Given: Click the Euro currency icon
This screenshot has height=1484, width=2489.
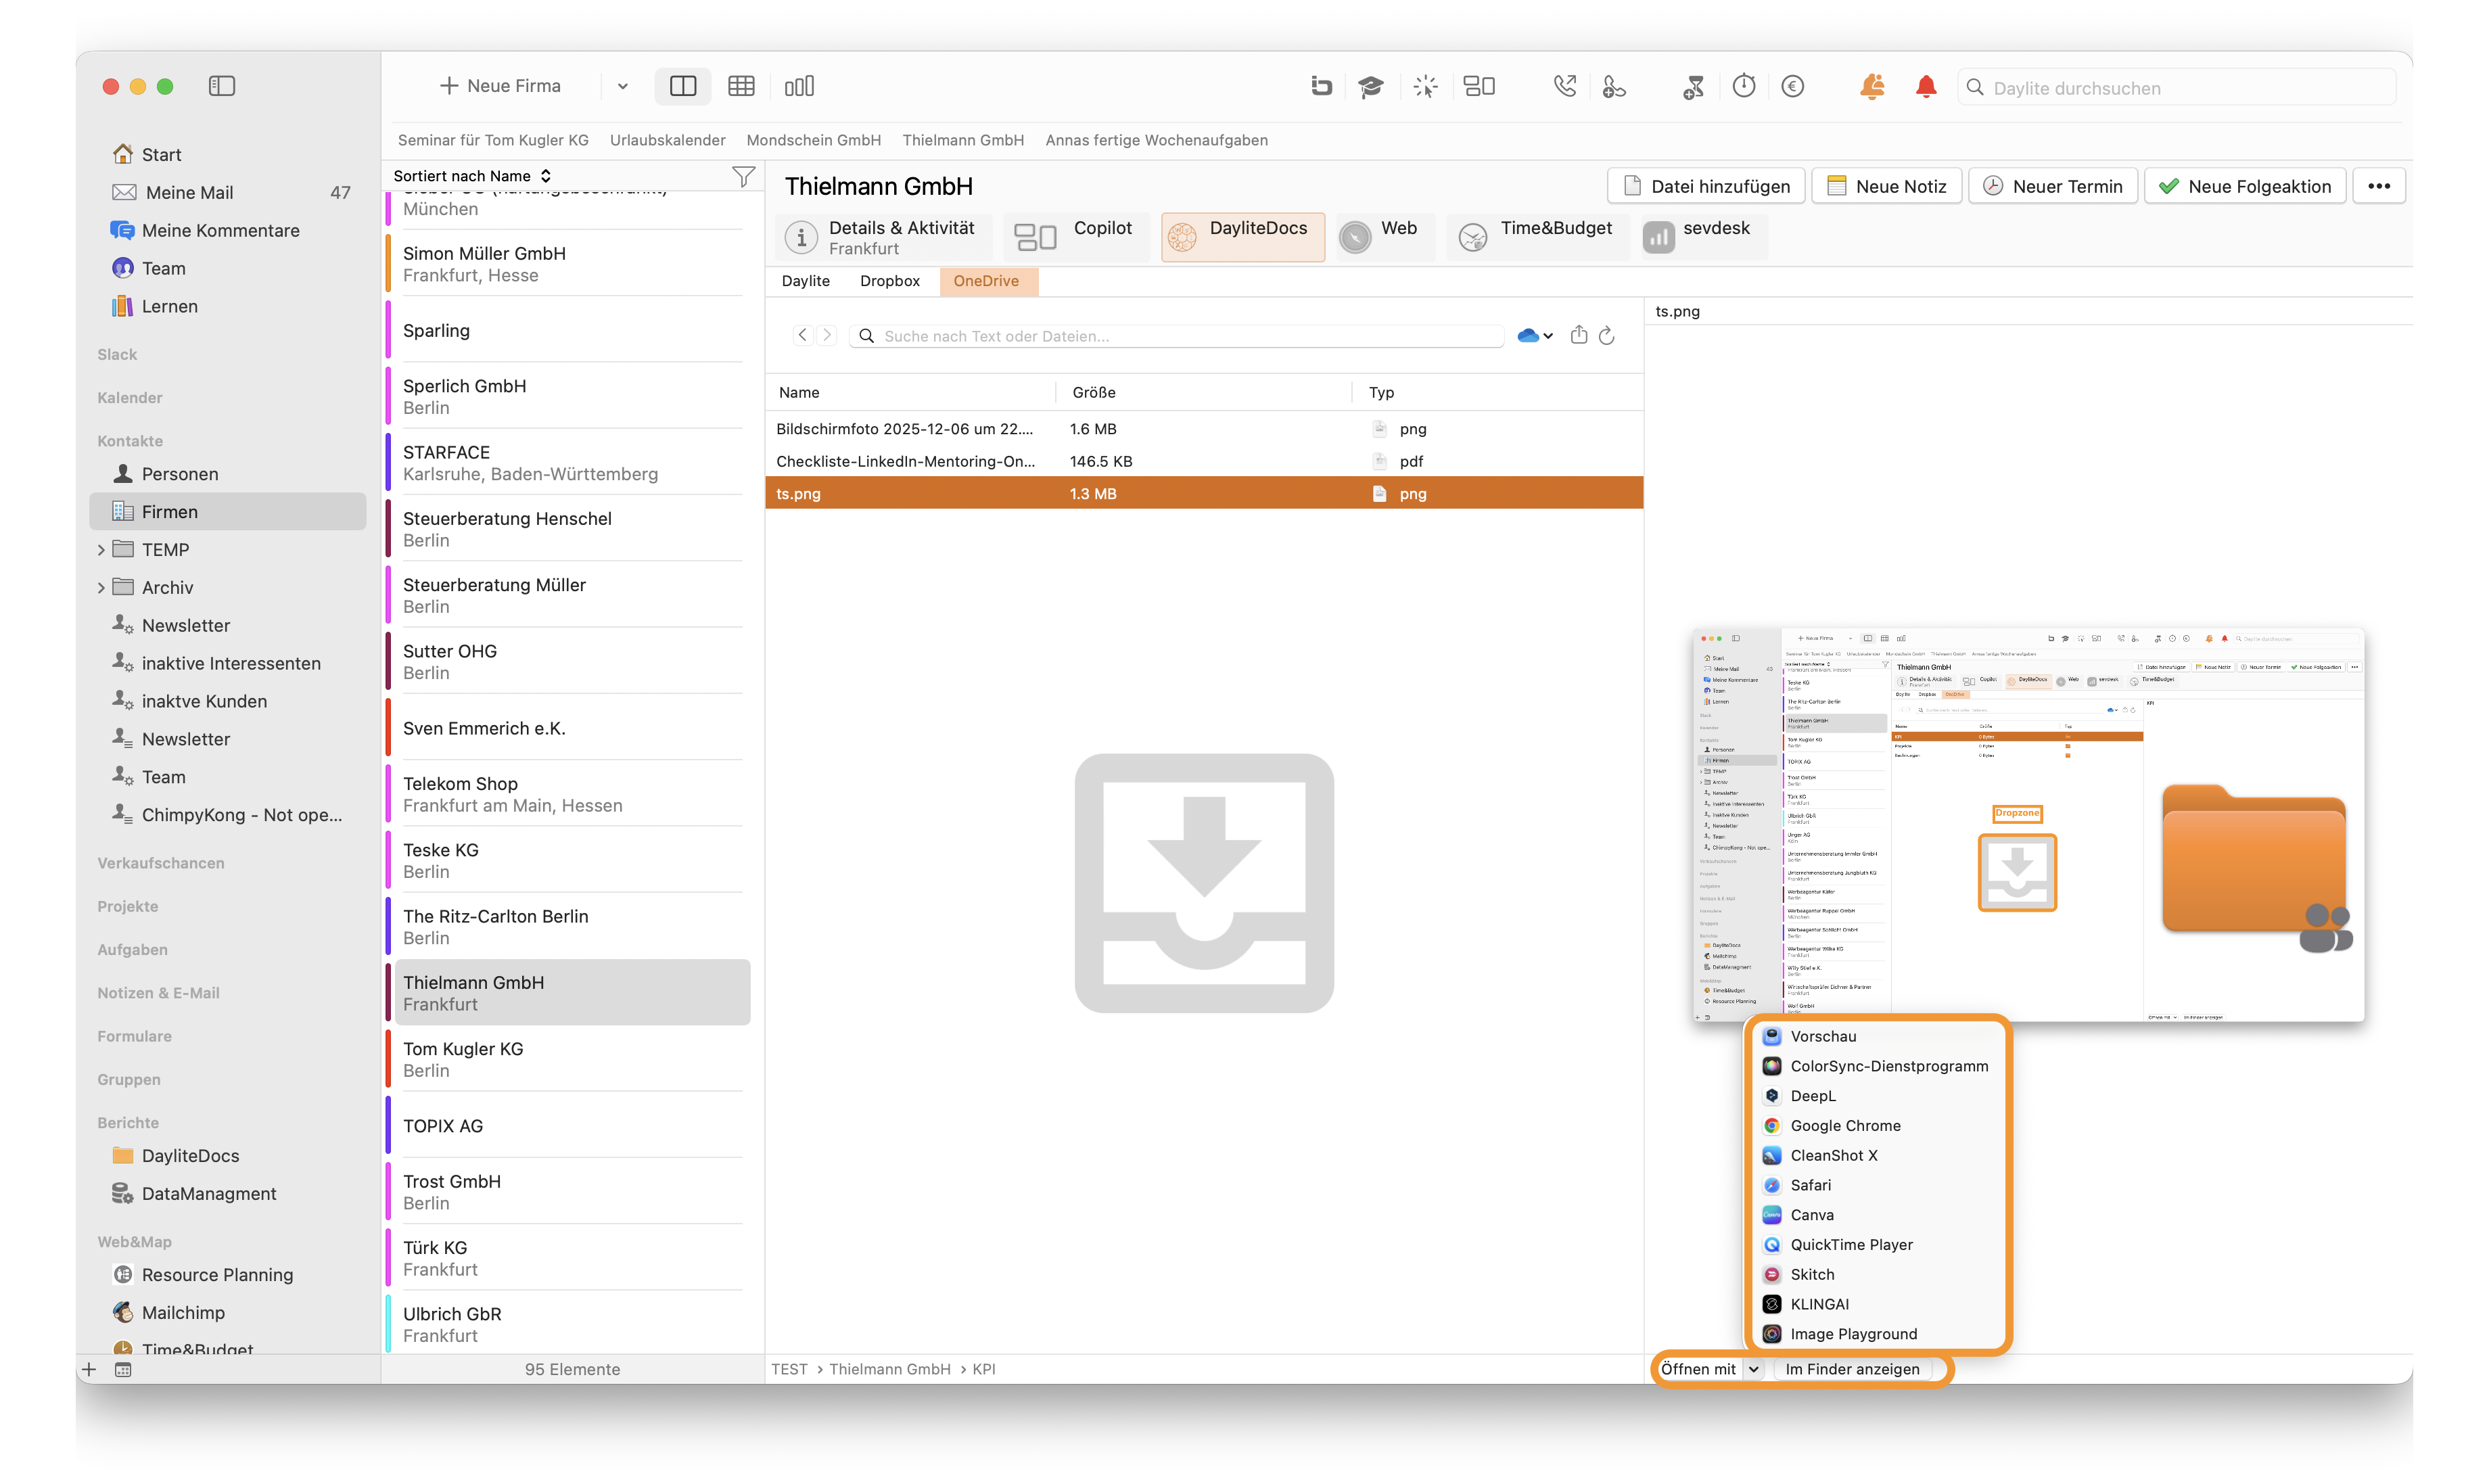Looking at the screenshot, I should [1793, 87].
